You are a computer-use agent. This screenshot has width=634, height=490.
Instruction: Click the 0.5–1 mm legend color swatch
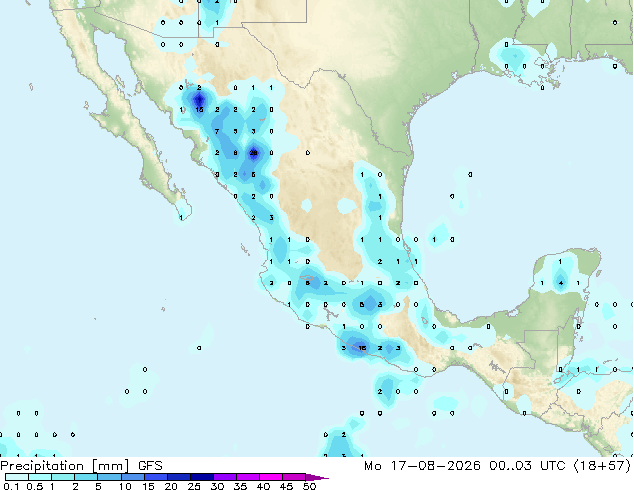coord(40,477)
